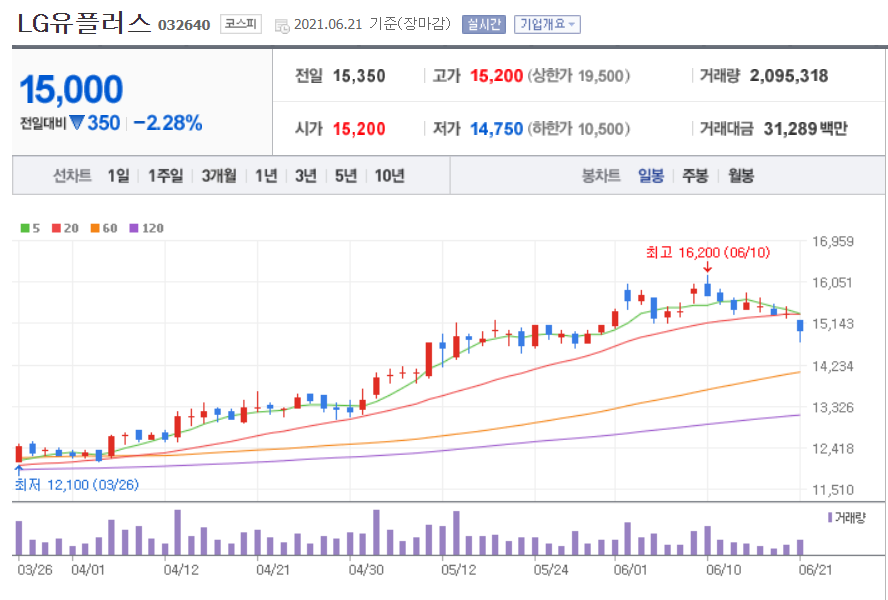Click the 저가 value 14,750

tap(496, 129)
